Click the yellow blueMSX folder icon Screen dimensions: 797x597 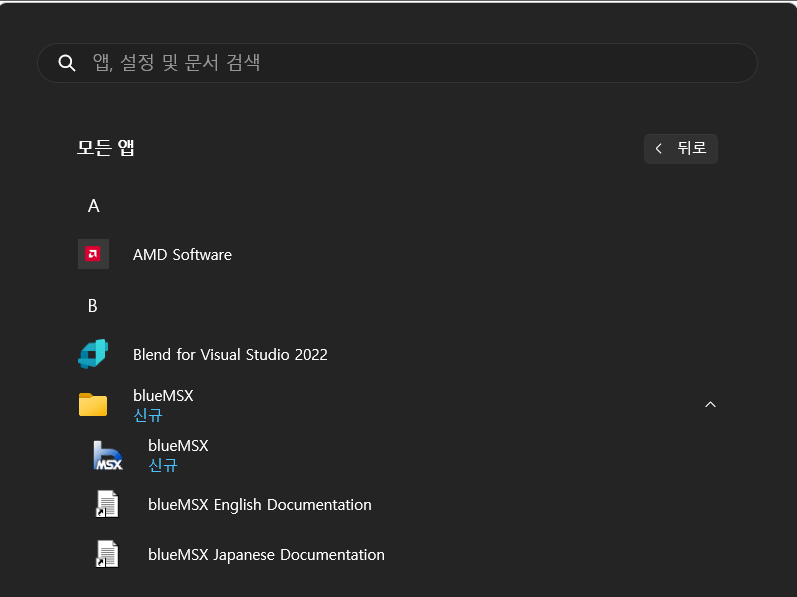(x=93, y=404)
